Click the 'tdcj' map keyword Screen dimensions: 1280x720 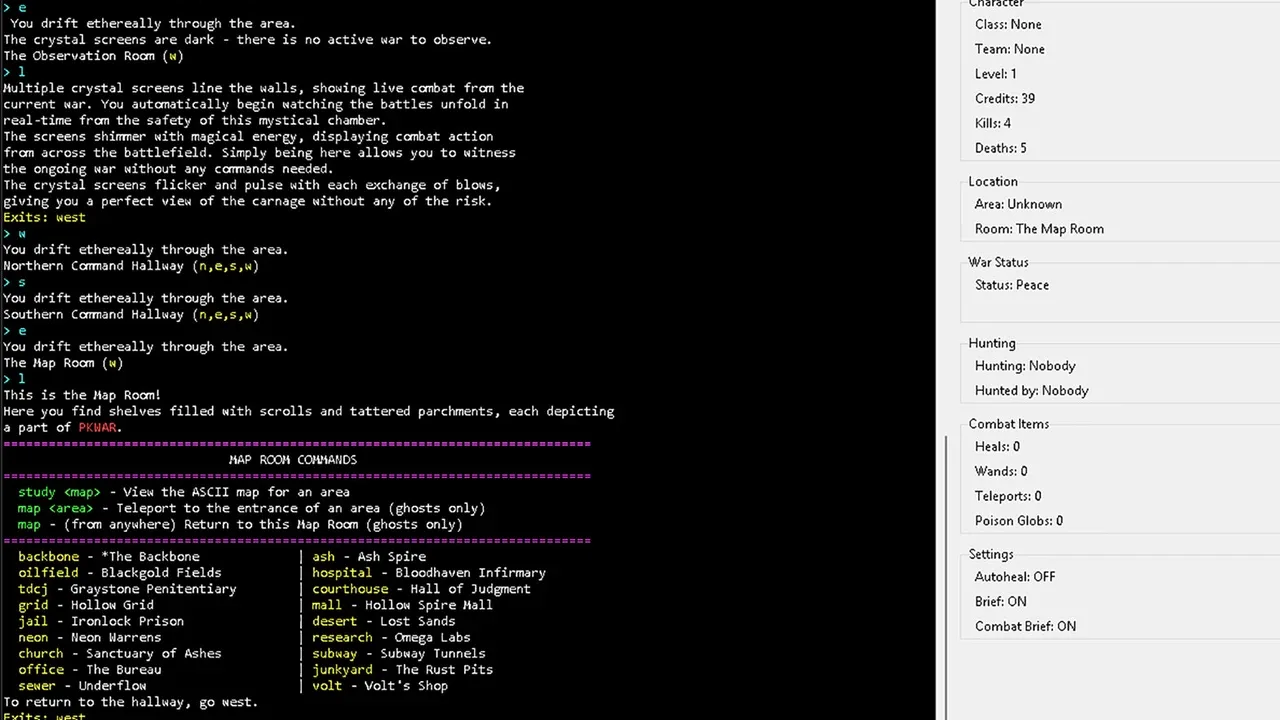(x=33, y=589)
